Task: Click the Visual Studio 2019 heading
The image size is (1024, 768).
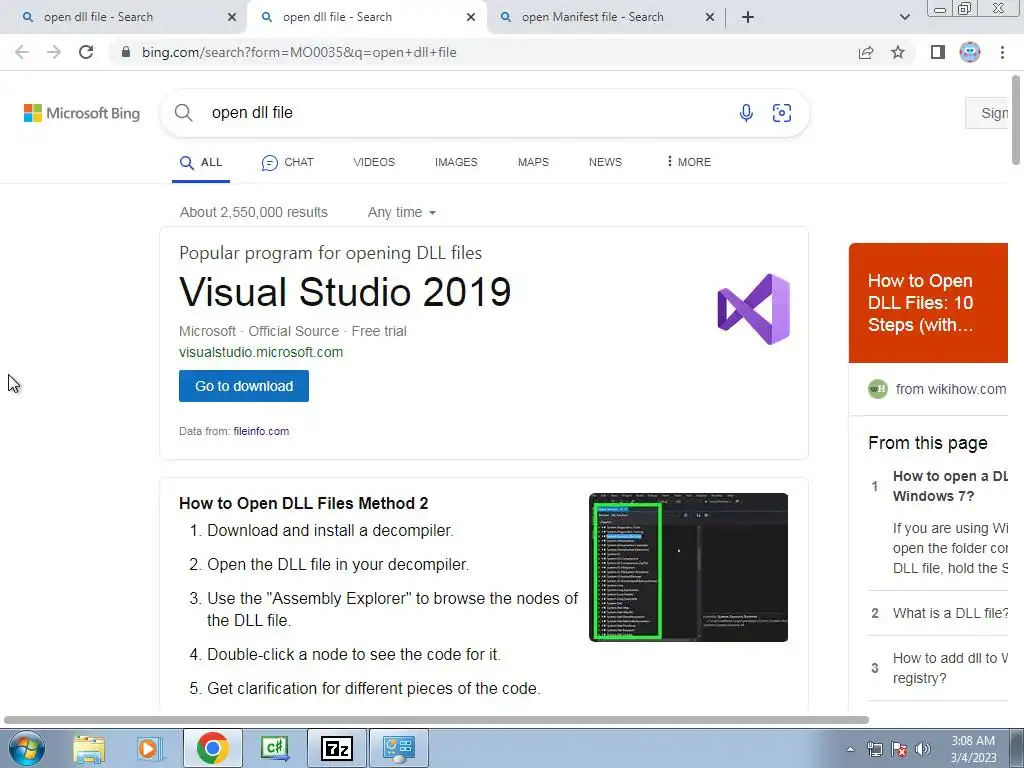Action: coord(345,292)
